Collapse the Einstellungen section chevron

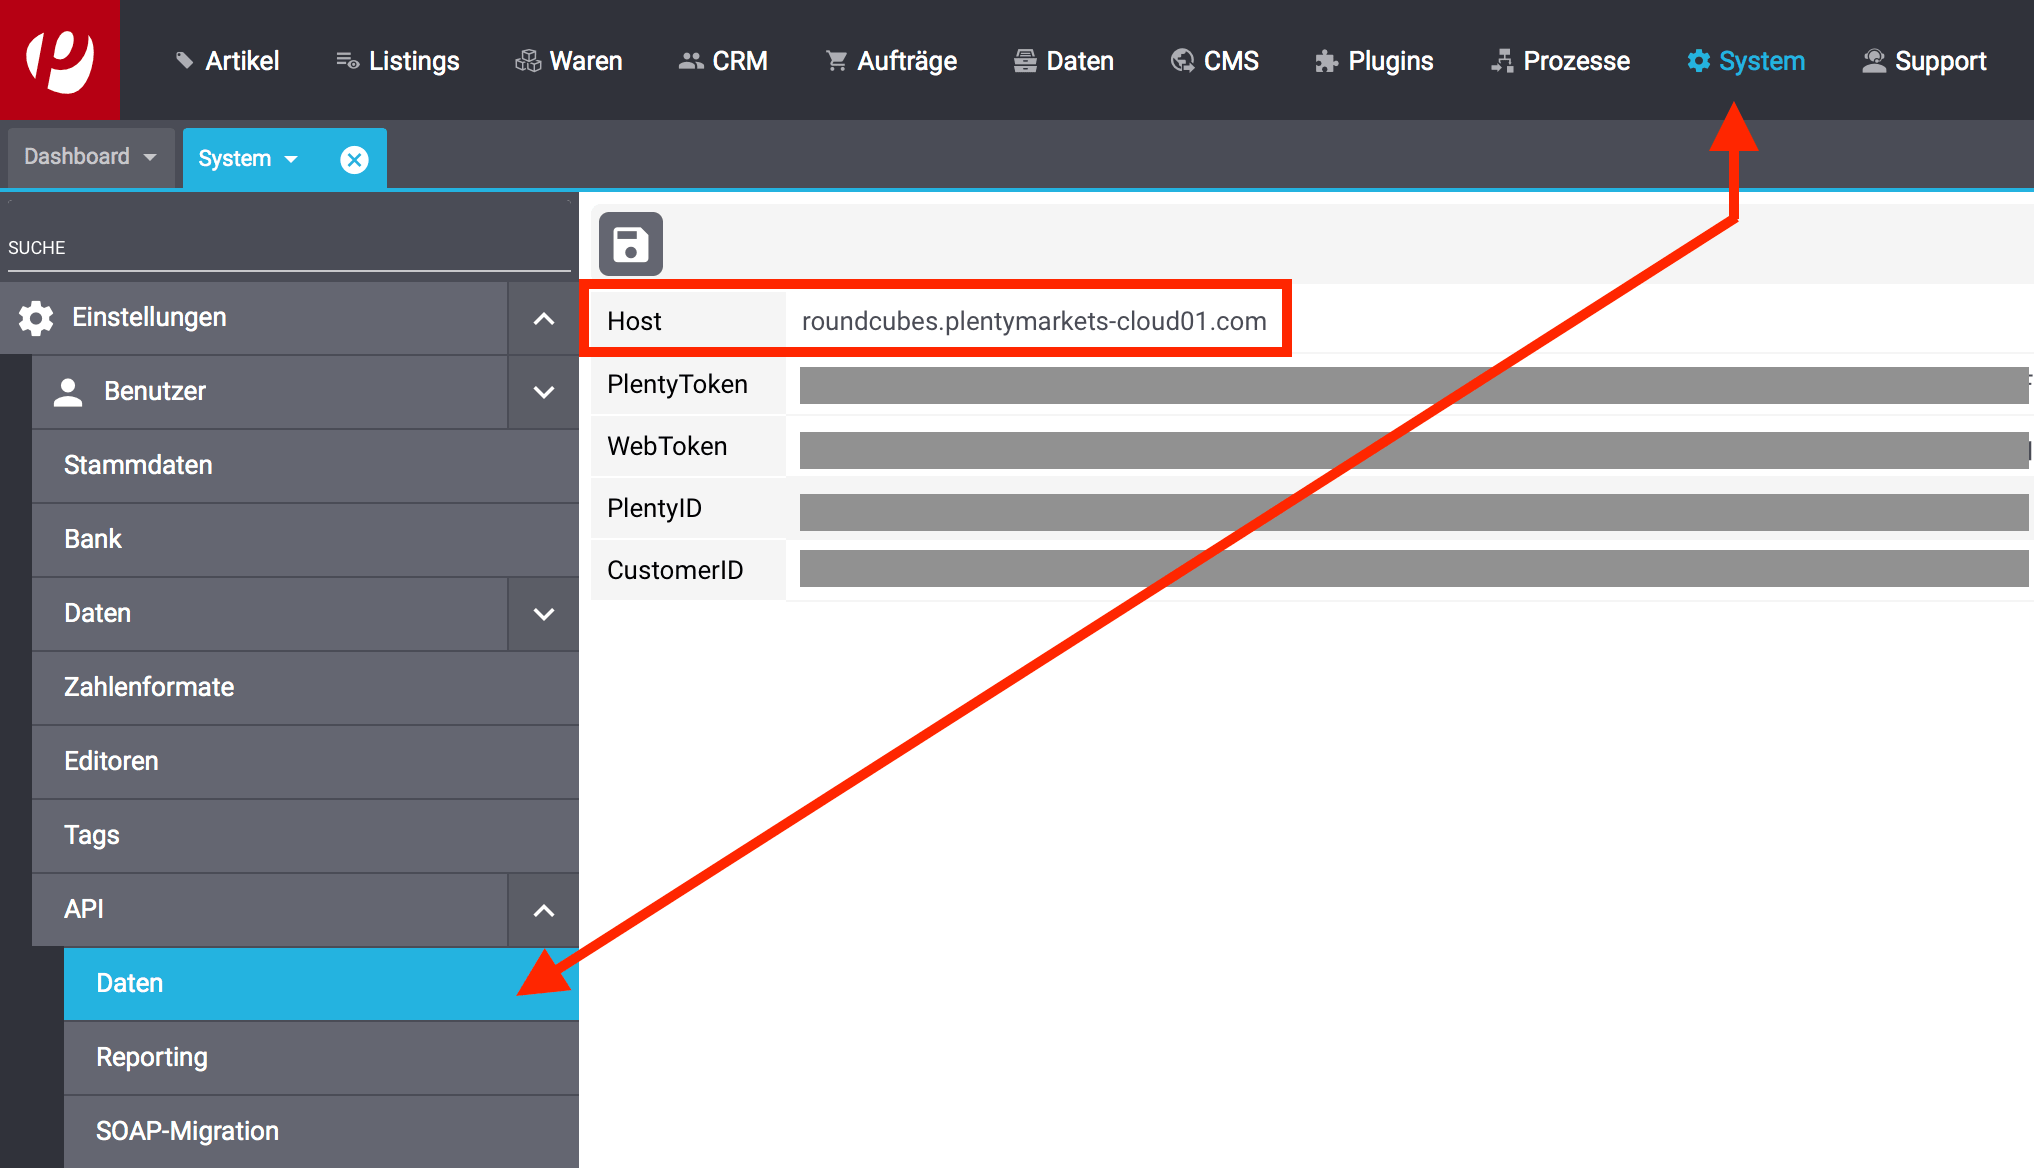point(543,319)
